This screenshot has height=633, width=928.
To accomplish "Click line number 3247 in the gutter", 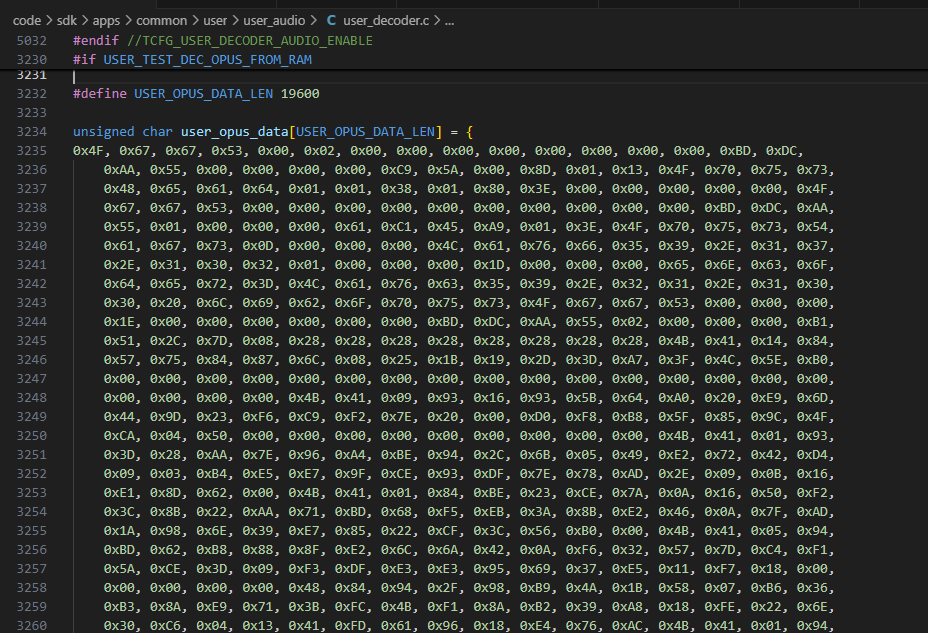I will click(31, 379).
